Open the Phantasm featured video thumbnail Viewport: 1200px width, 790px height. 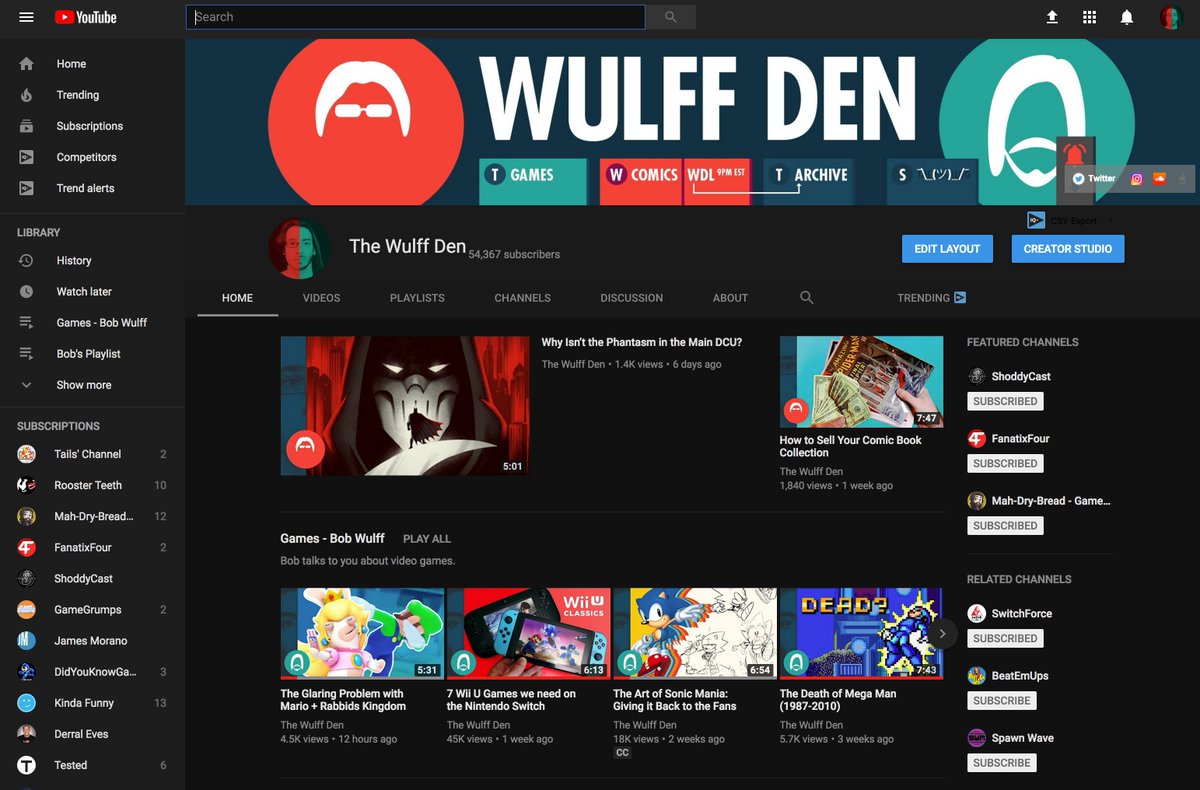point(405,405)
